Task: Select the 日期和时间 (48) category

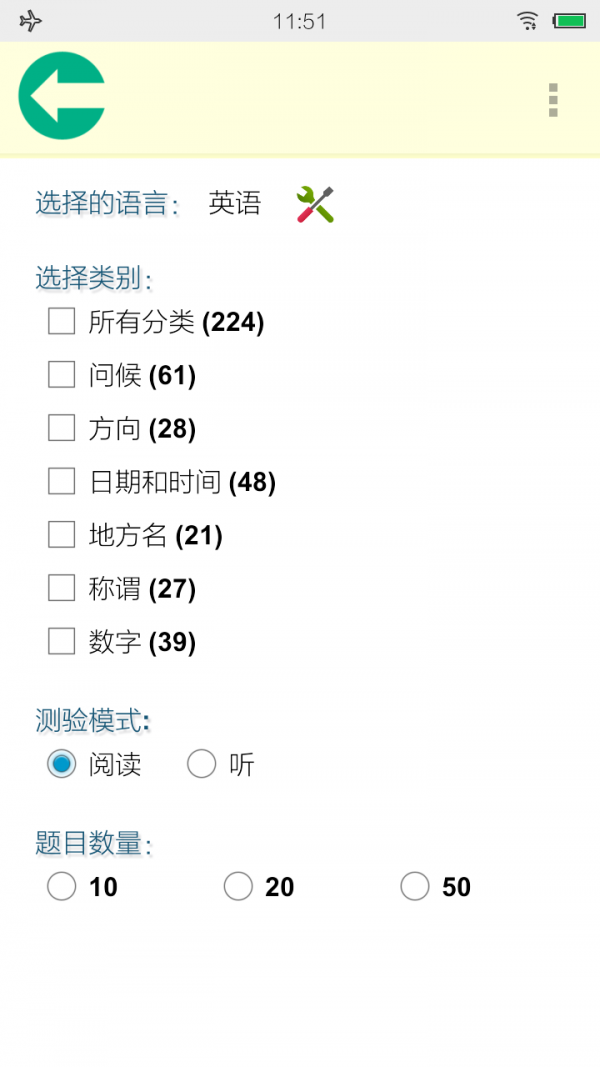Action: click(60, 481)
